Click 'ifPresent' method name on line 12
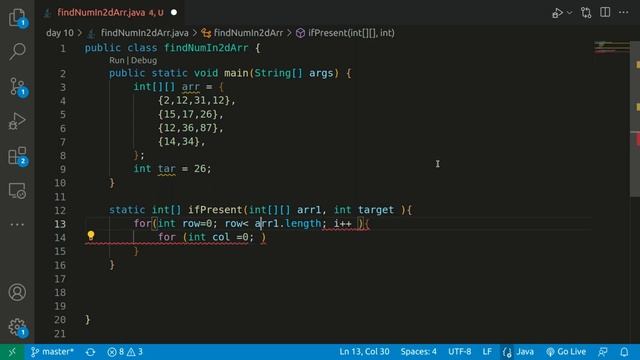640x360 pixels. pyautogui.click(x=215, y=210)
